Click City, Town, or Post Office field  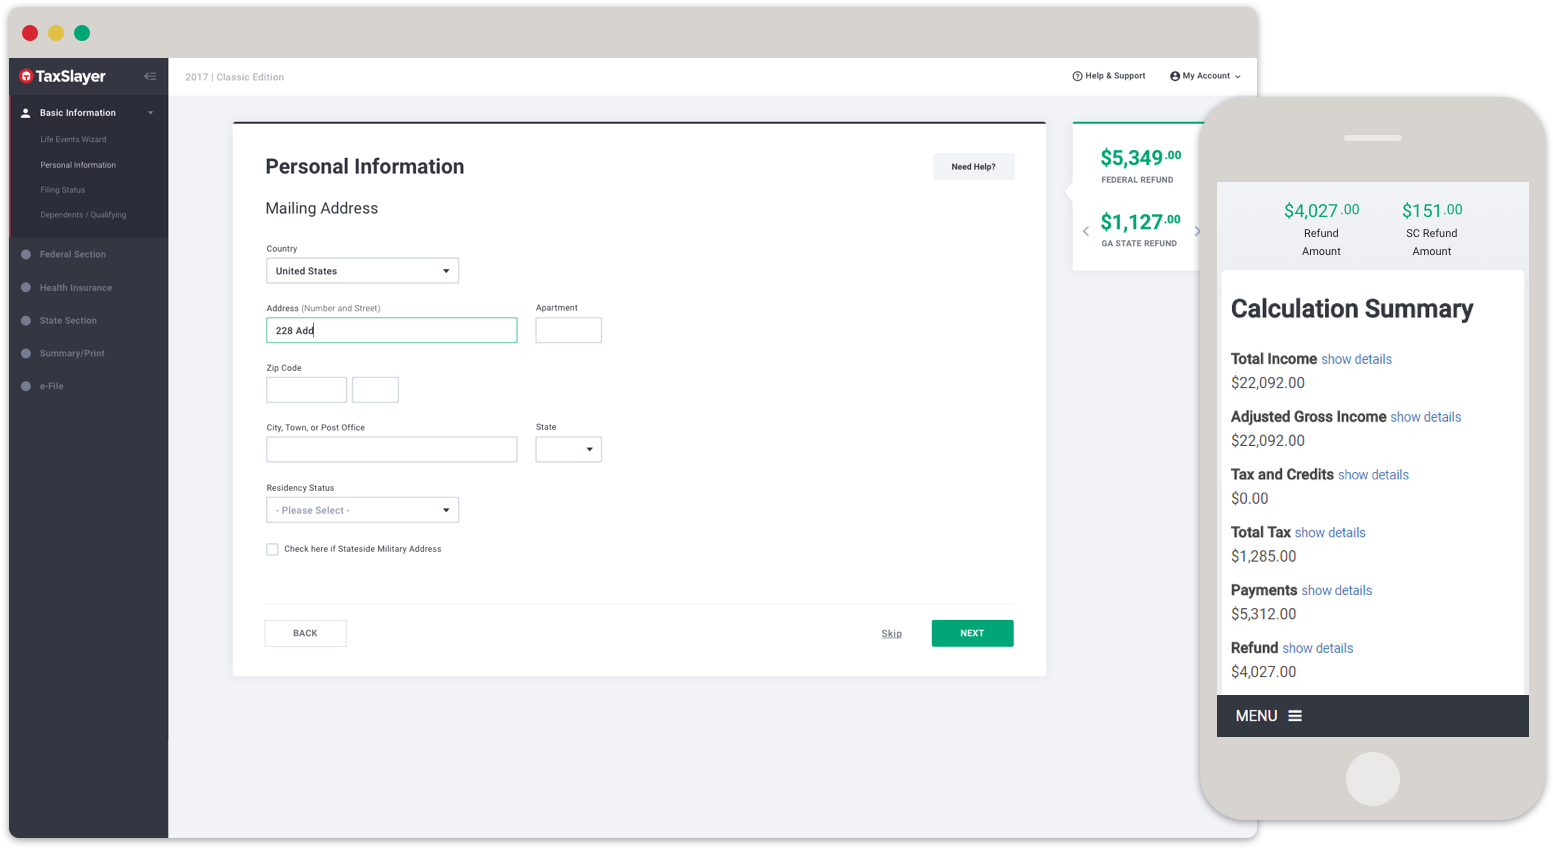pyautogui.click(x=391, y=449)
